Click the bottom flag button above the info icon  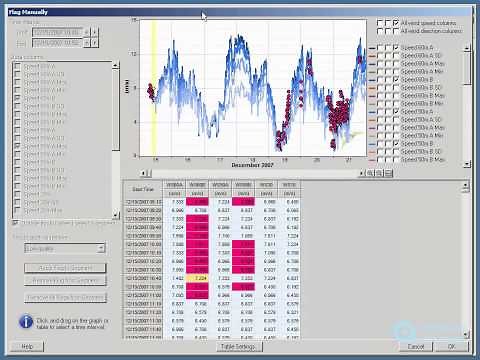pos(65,297)
